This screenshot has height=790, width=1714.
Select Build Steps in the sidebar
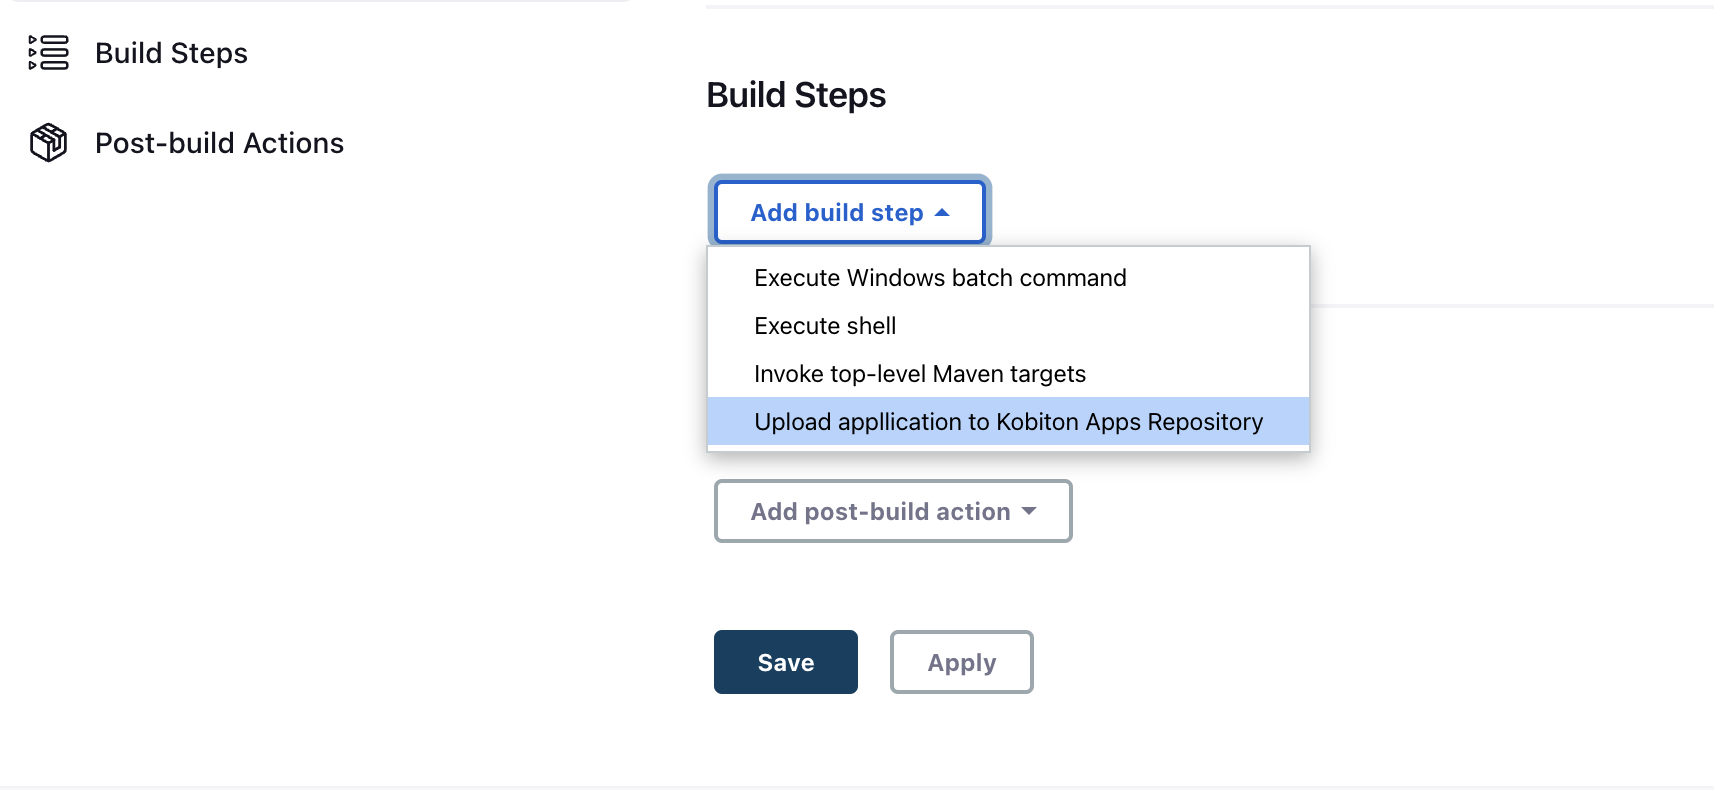click(x=171, y=53)
